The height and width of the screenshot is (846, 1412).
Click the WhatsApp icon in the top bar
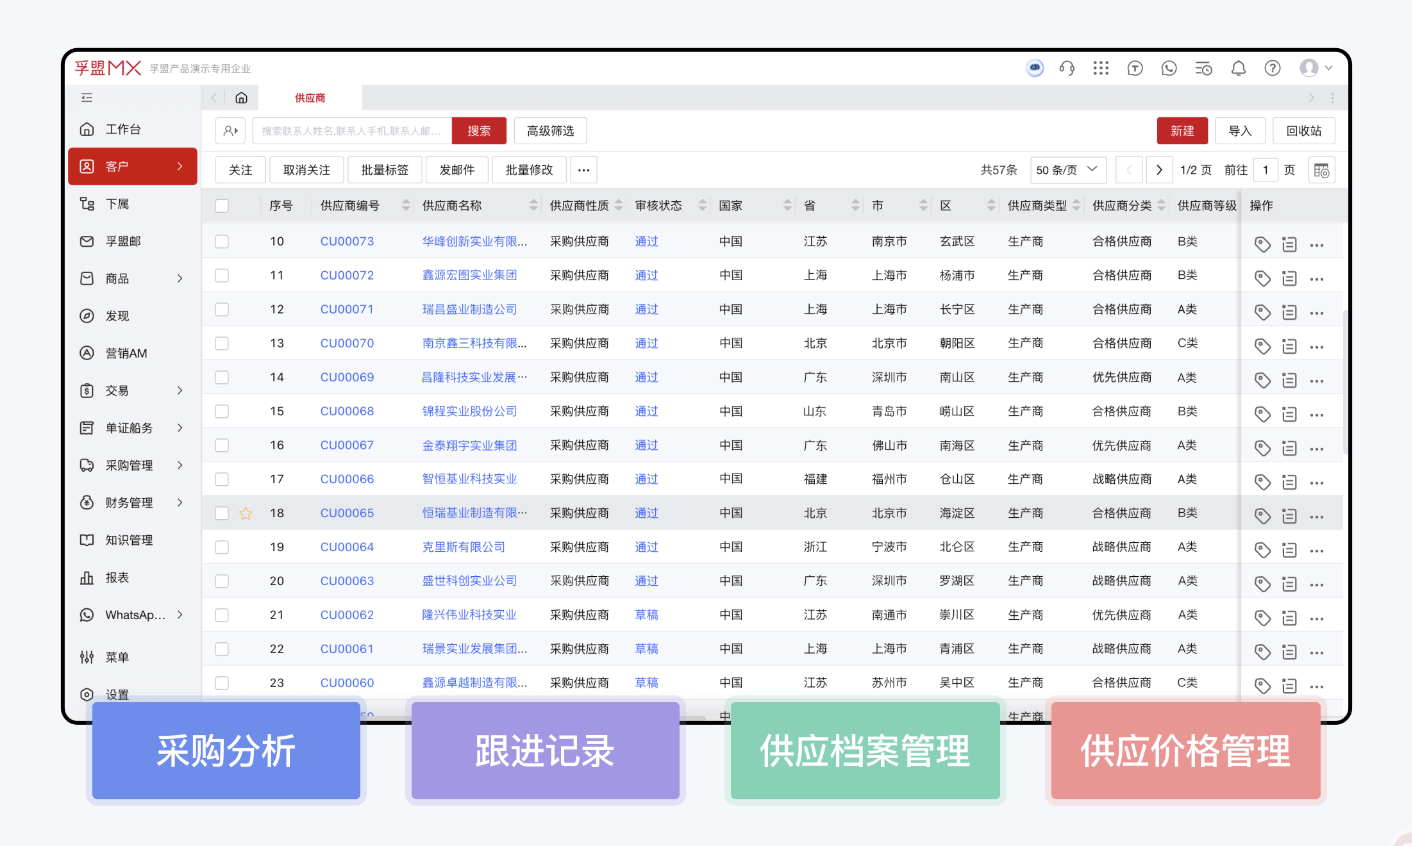coord(1169,68)
